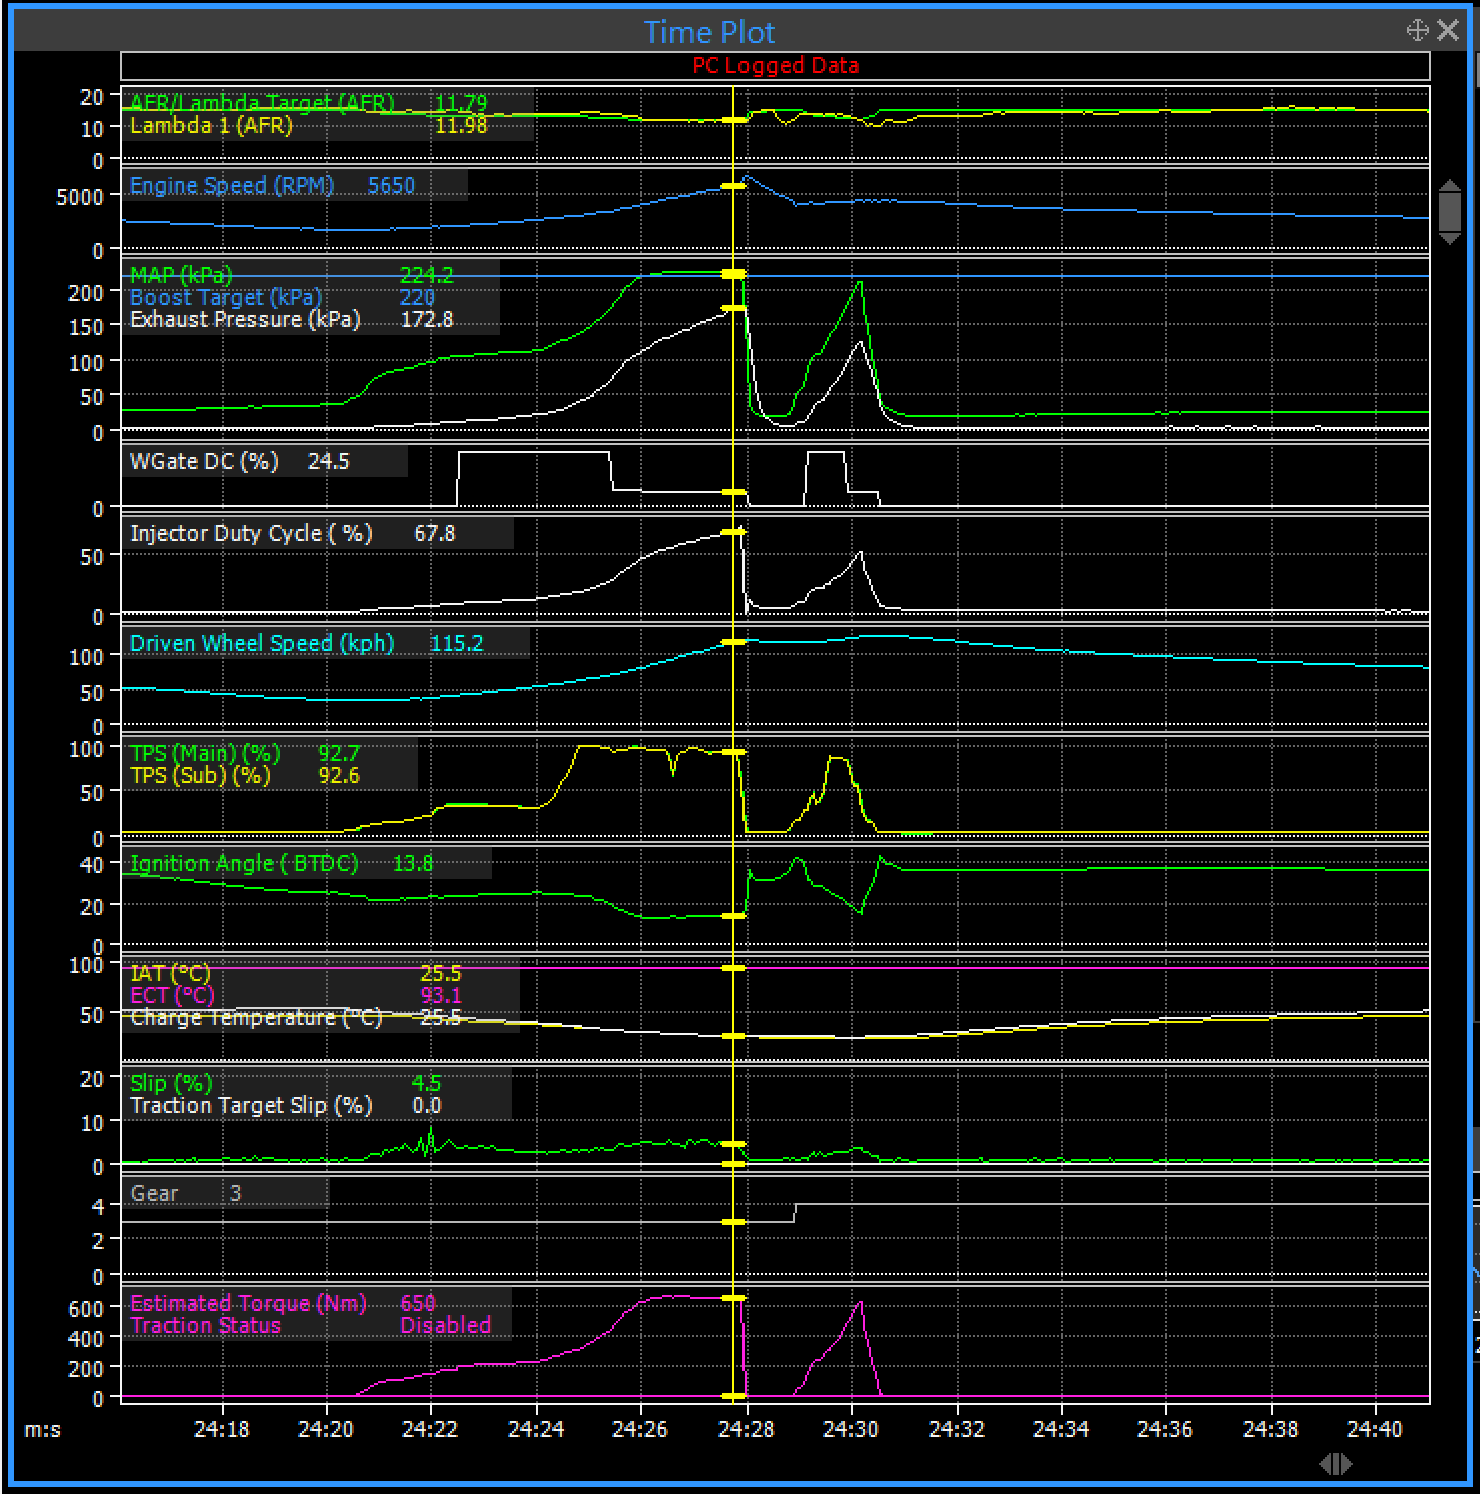Click the MAP (kPa) channel label
Image resolution: width=1480 pixels, height=1494 pixels.
(x=181, y=275)
